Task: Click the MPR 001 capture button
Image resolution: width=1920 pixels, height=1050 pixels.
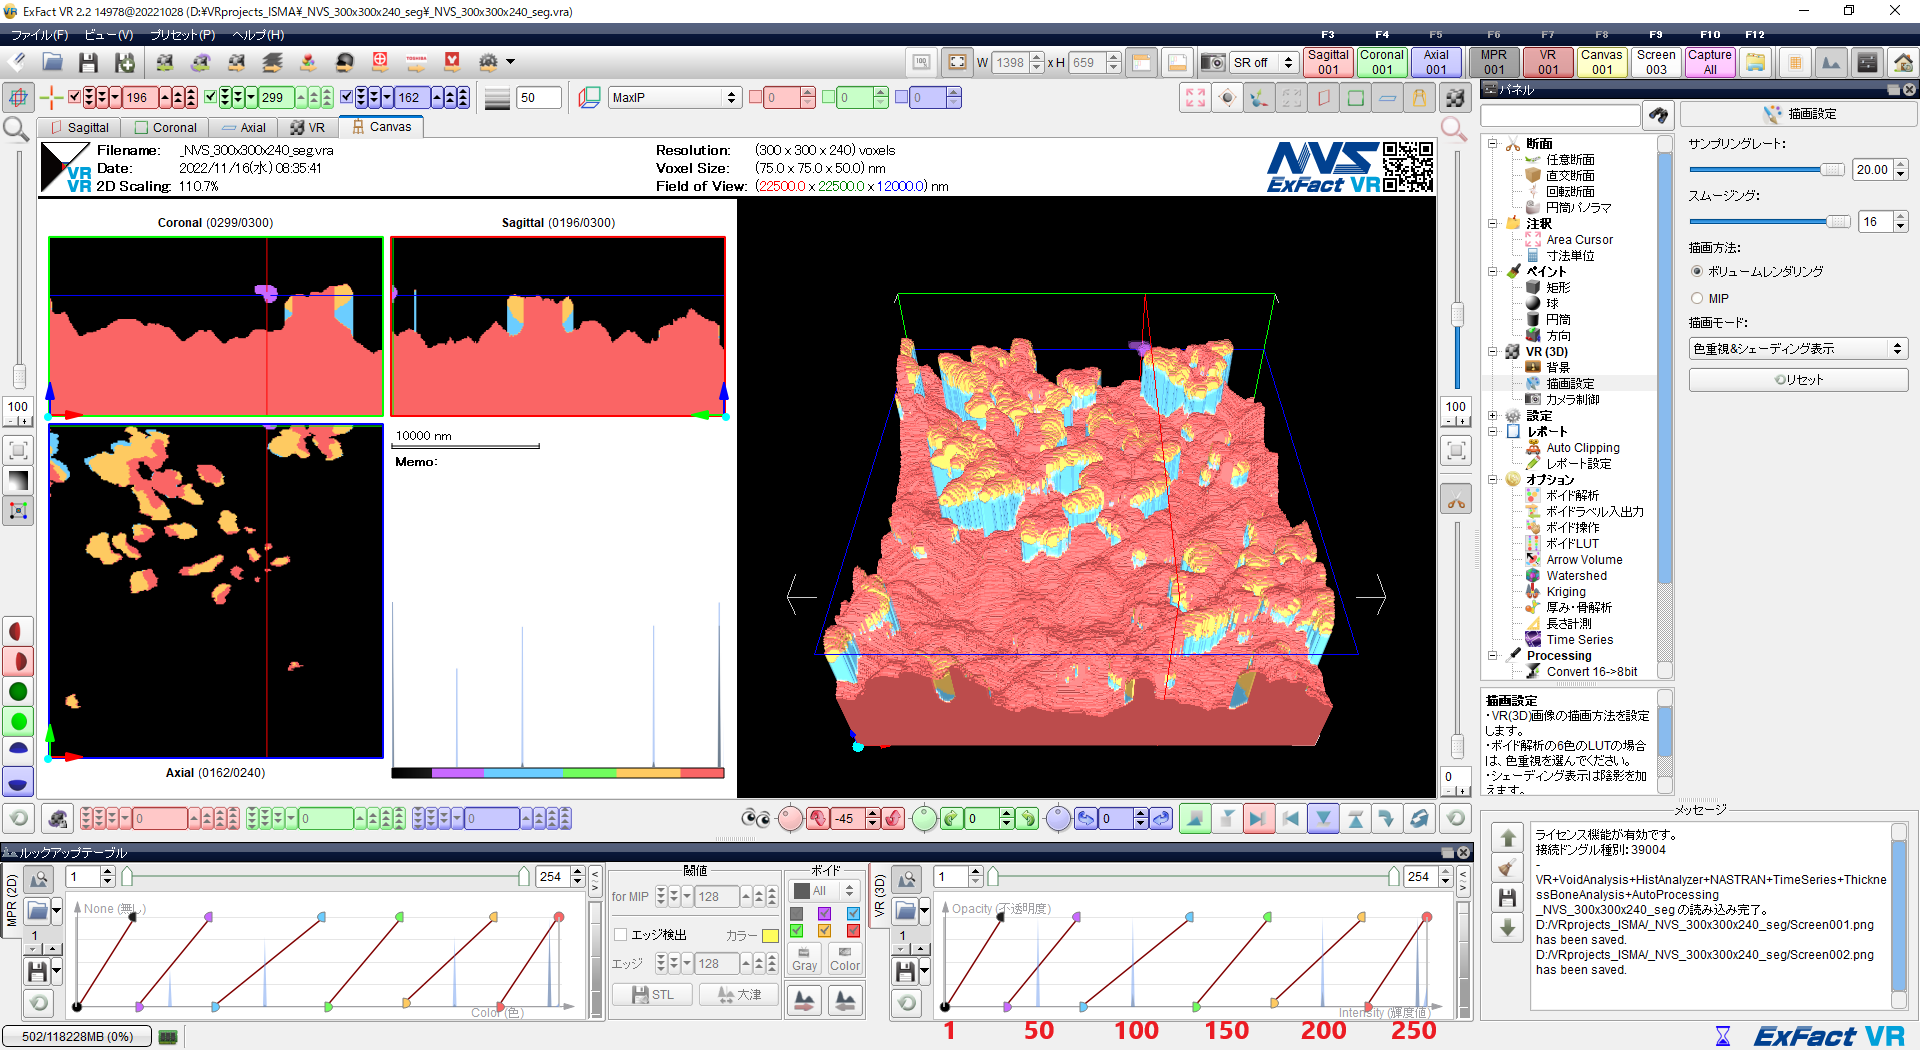Action: click(1494, 62)
